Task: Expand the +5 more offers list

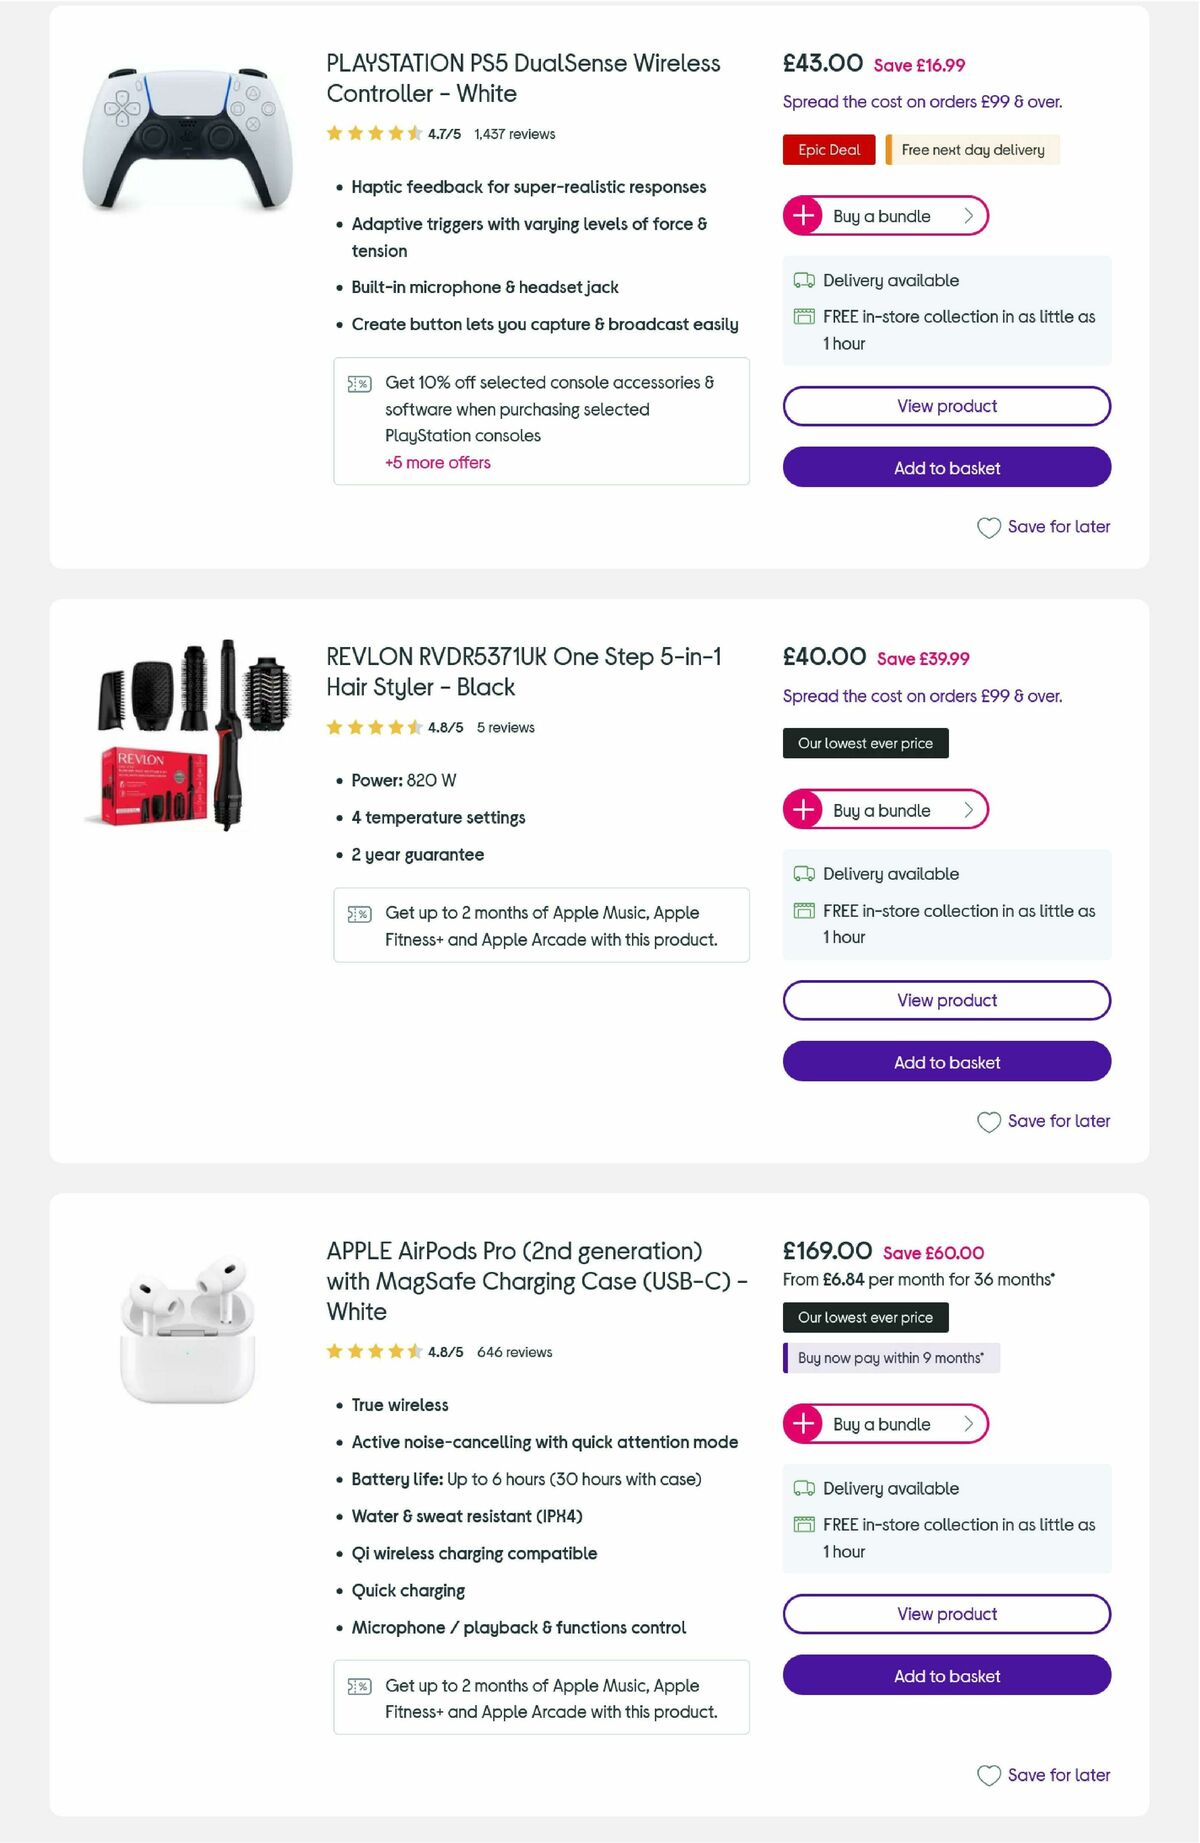Action: click(x=437, y=462)
